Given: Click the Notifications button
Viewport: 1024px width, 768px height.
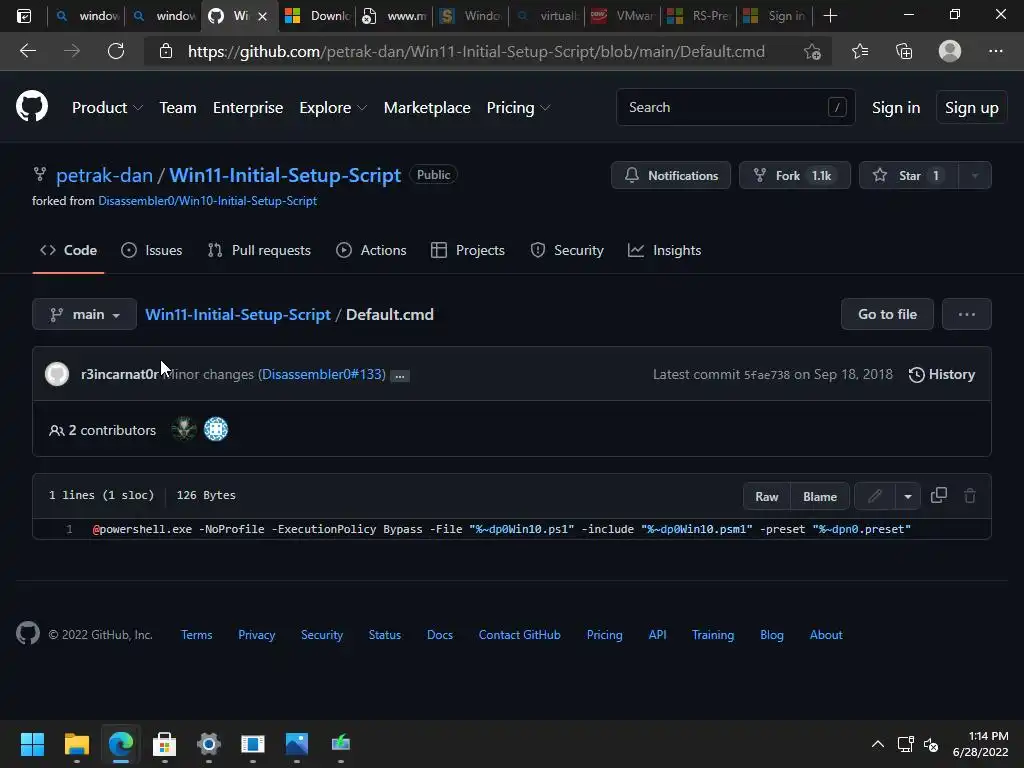Looking at the screenshot, I should point(671,175).
